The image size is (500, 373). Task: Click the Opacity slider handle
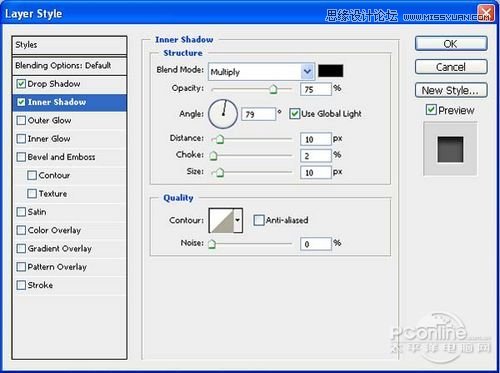tap(273, 89)
